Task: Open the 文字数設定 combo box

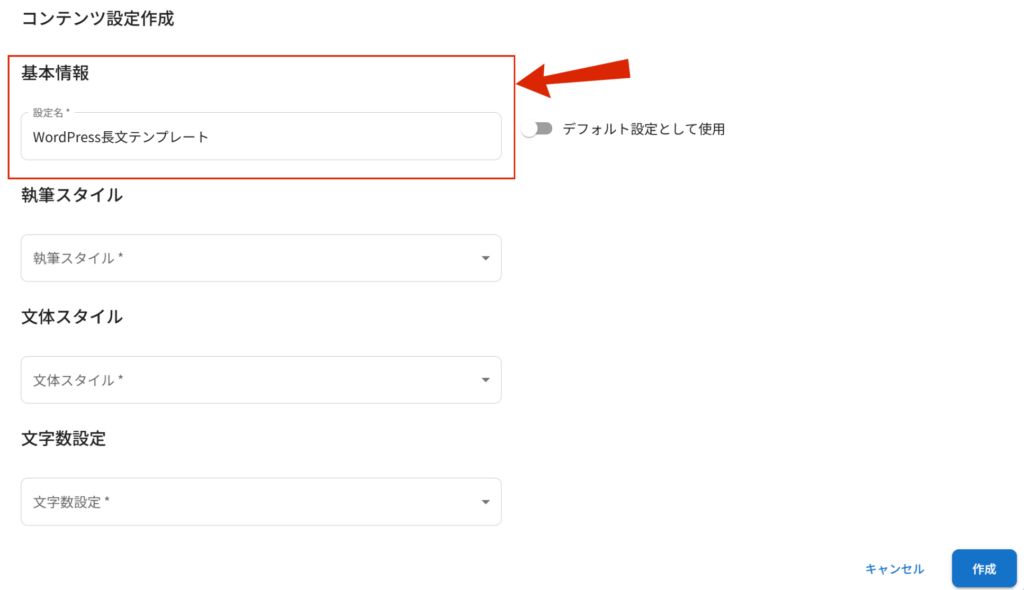Action: click(x=261, y=502)
